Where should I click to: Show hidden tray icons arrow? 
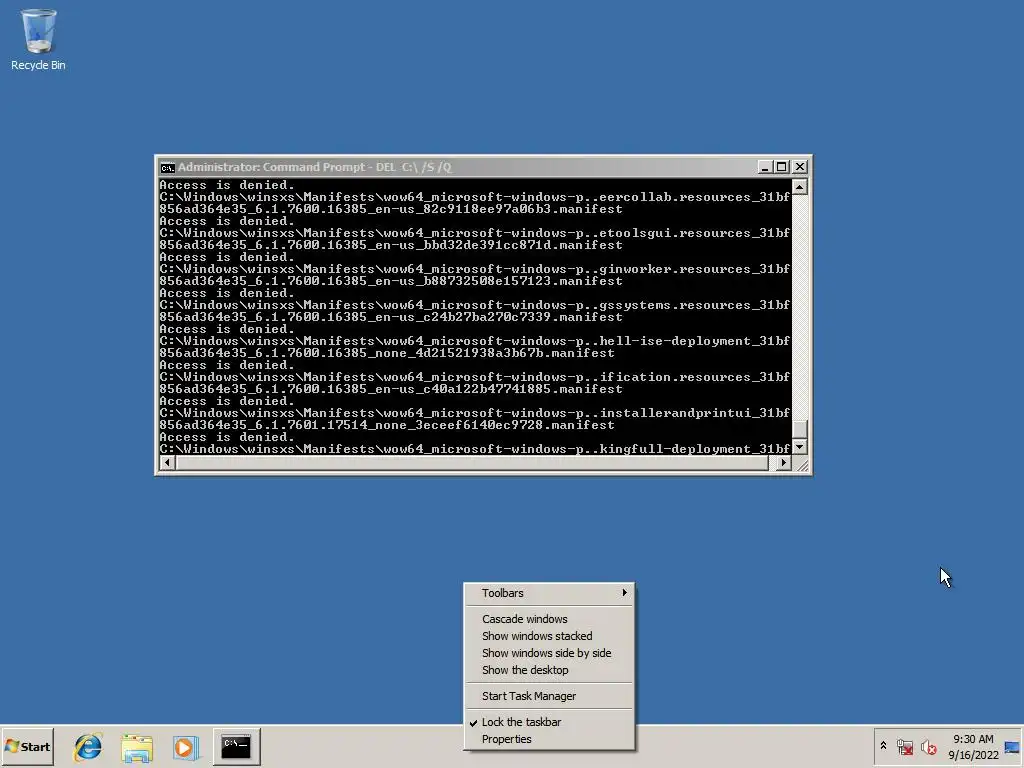(x=884, y=746)
